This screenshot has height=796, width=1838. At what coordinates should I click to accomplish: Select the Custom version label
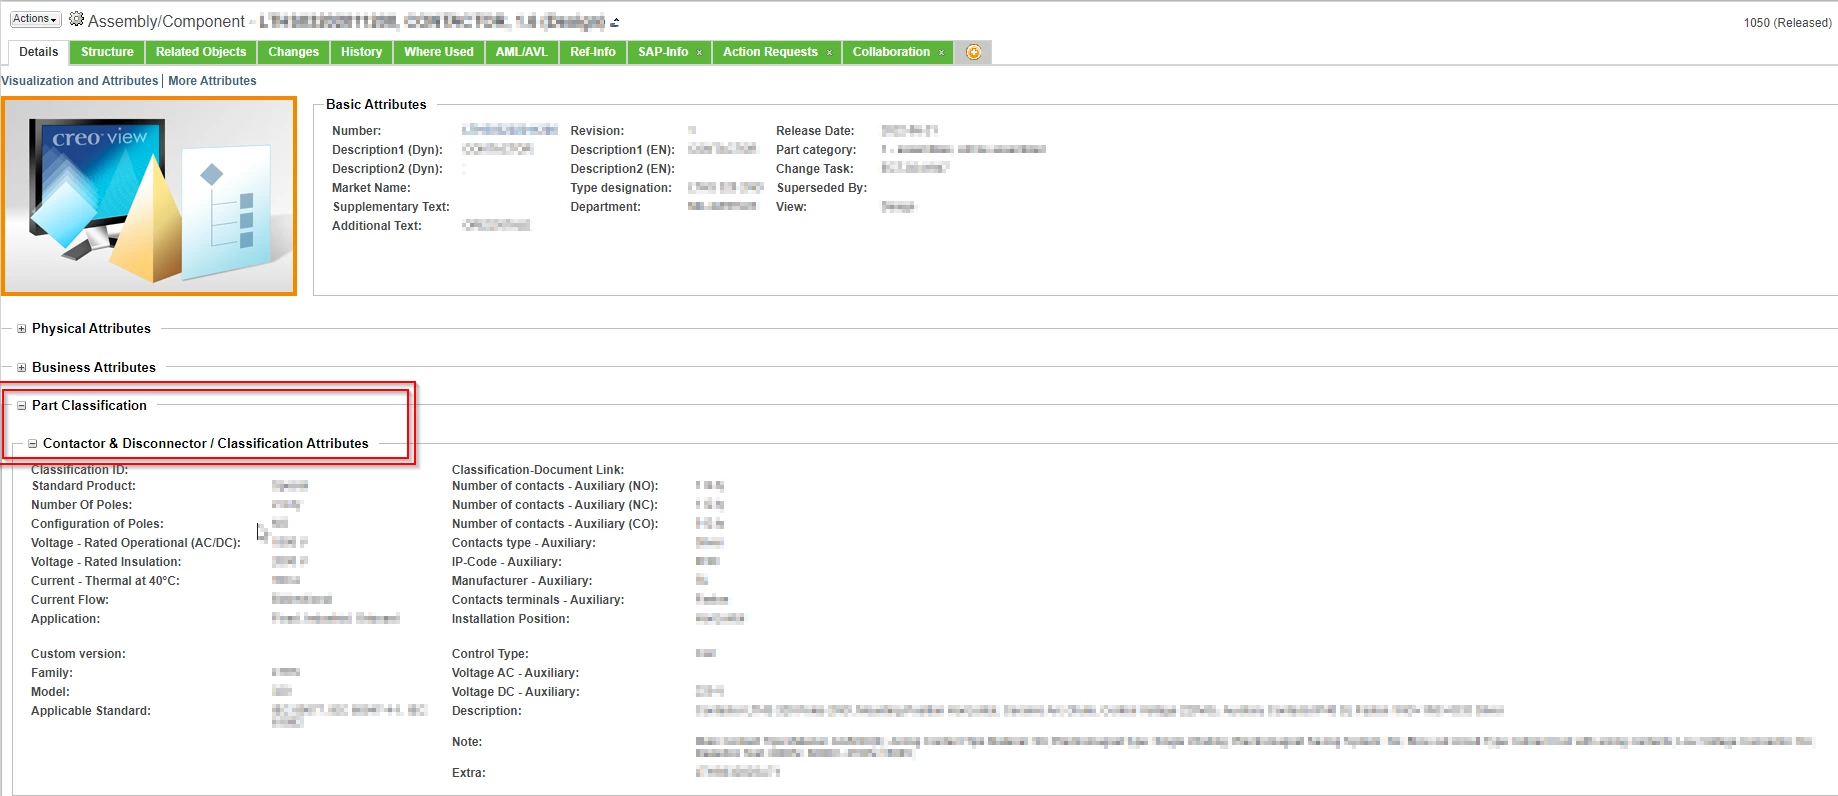[78, 654]
